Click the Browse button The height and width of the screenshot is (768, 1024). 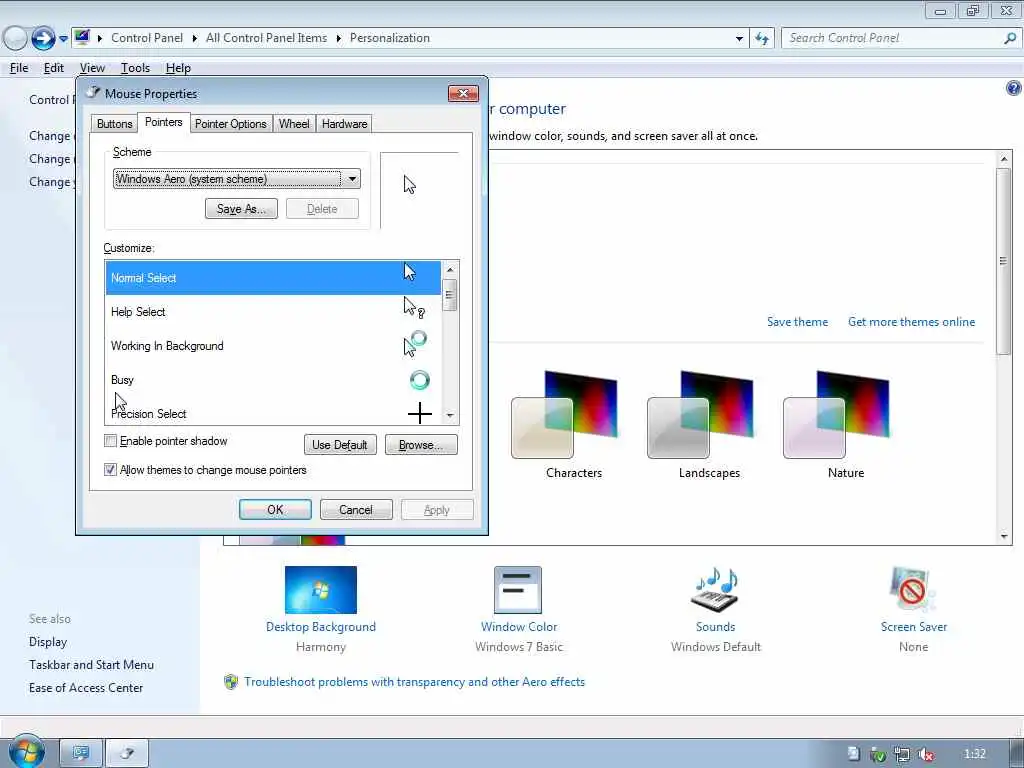coord(421,445)
